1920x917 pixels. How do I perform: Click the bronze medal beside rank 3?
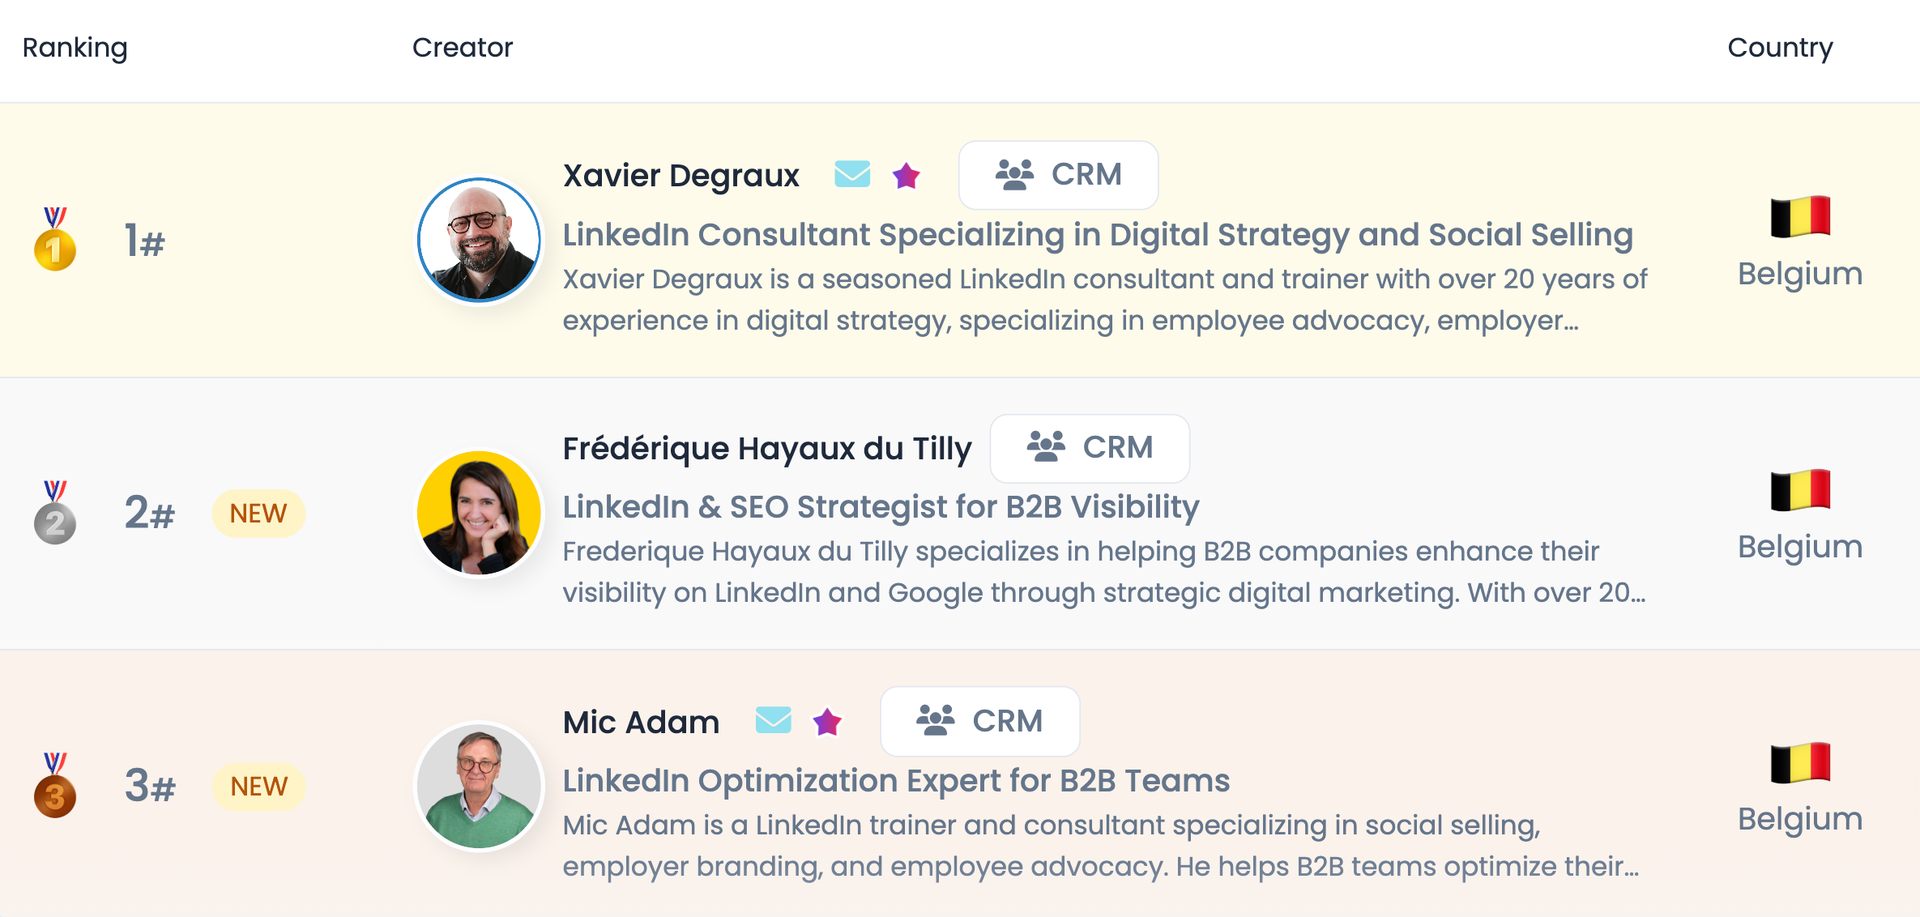coord(55,786)
